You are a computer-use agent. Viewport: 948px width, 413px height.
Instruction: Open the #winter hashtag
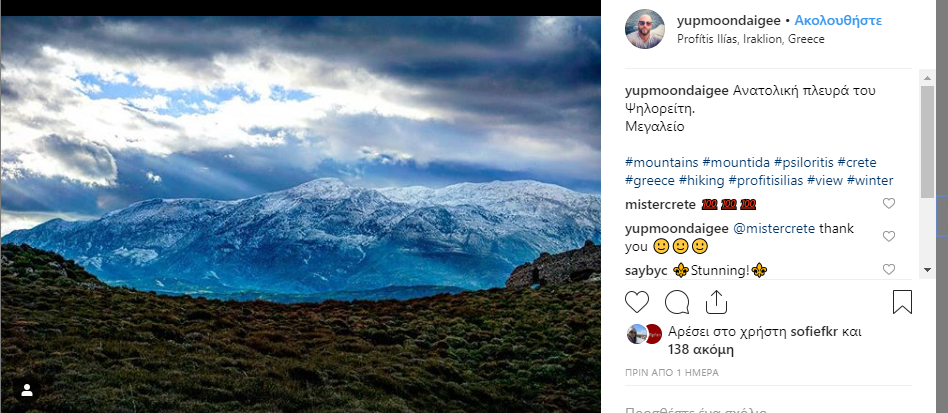pyautogui.click(x=869, y=181)
